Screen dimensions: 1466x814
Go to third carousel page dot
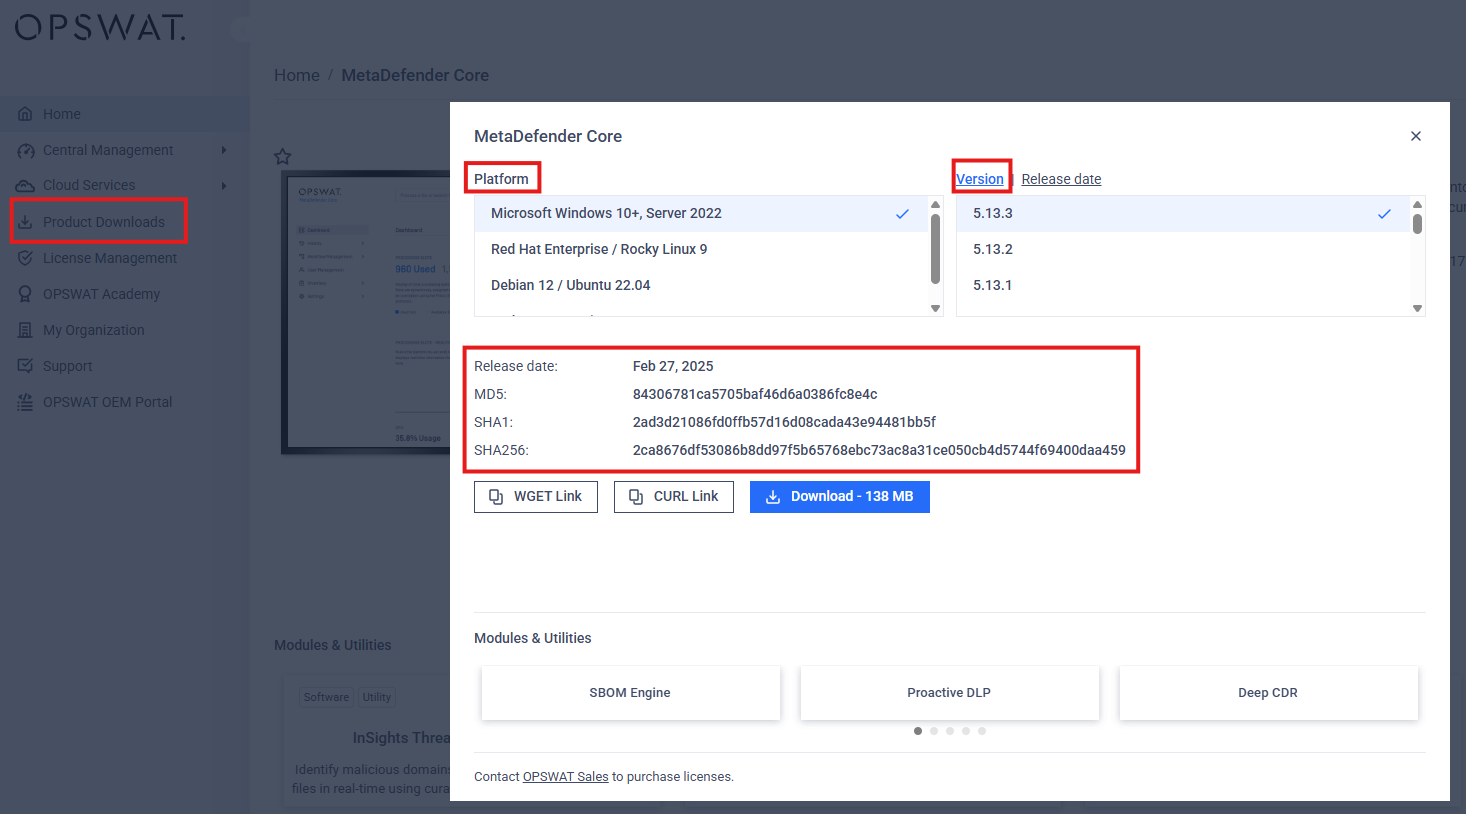click(950, 731)
